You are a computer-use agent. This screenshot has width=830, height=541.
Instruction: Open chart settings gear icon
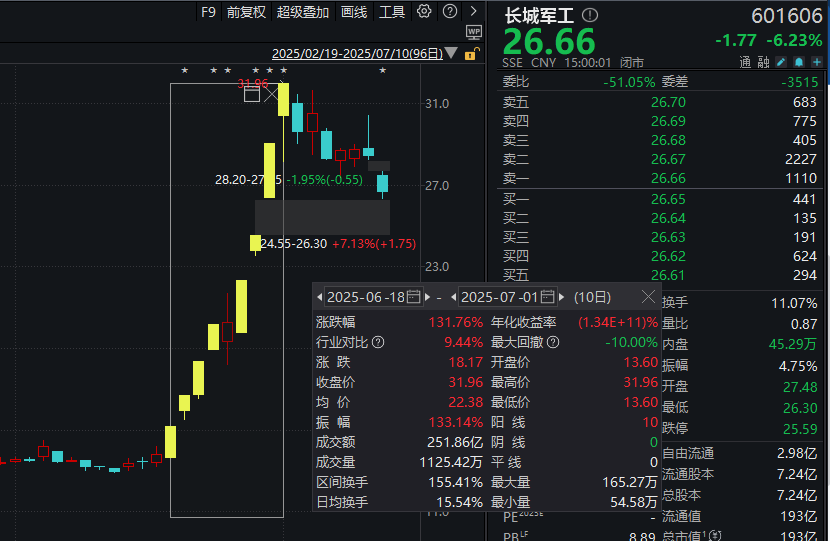point(424,11)
